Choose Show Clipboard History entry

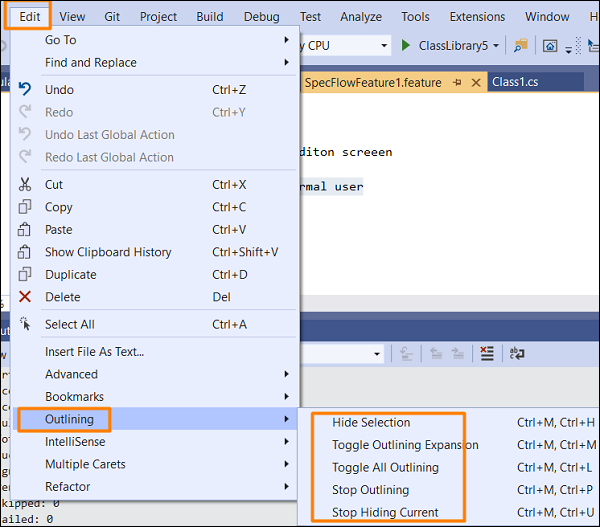coord(155,252)
